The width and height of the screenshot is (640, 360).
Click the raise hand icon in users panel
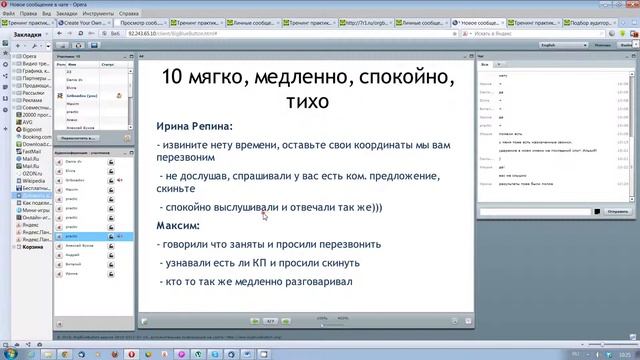point(127,138)
